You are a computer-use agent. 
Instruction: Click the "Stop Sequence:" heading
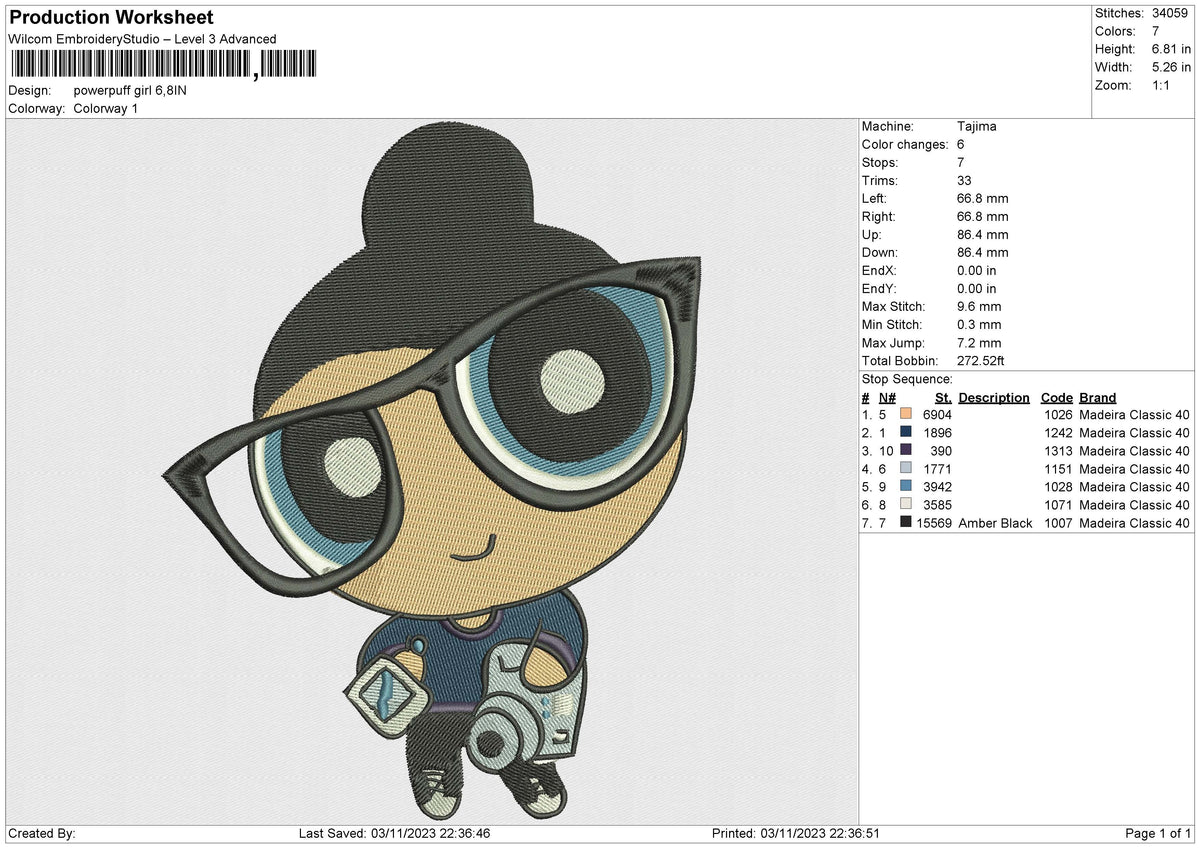tap(907, 380)
